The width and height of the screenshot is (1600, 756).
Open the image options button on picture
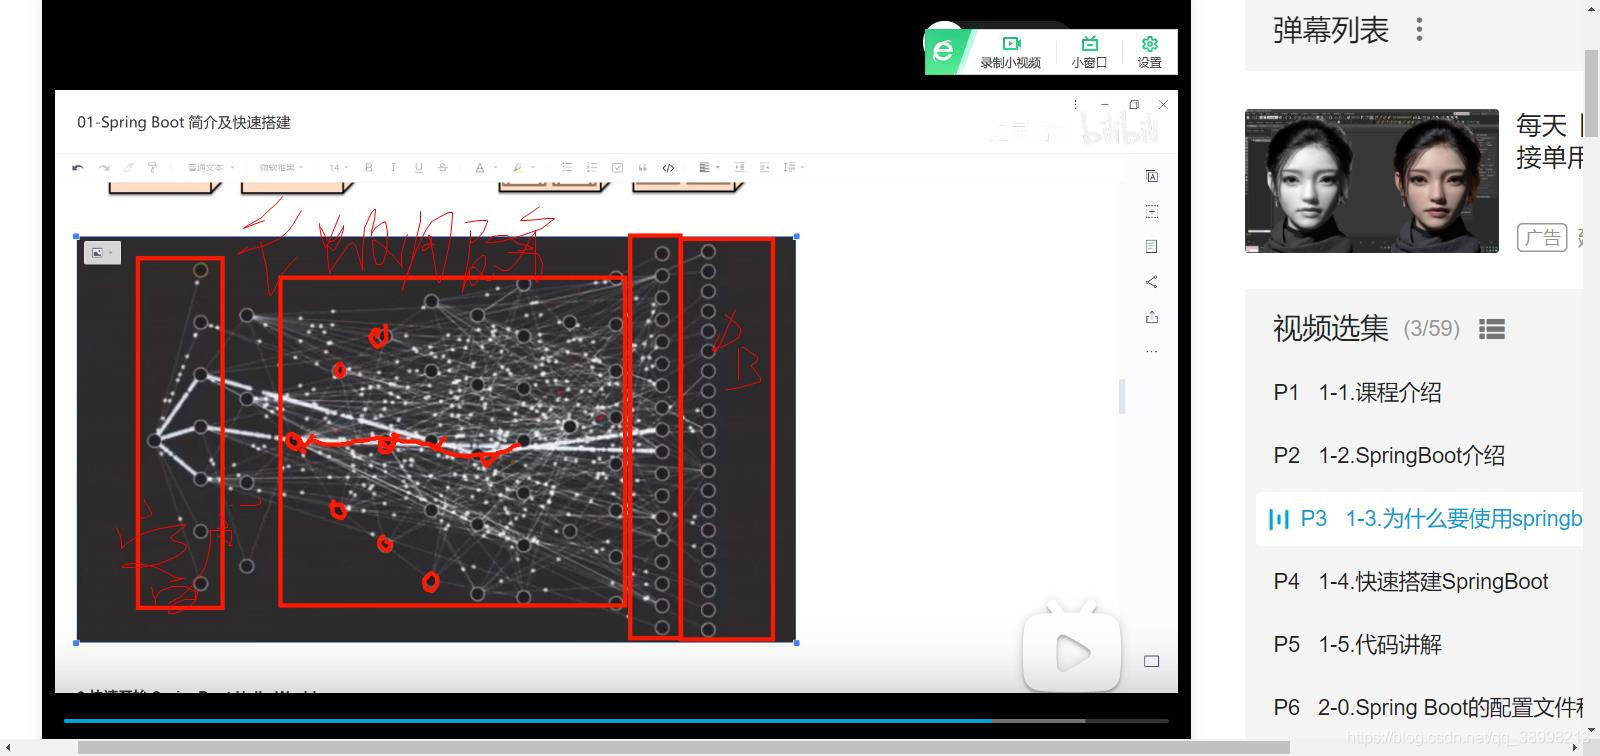(102, 253)
